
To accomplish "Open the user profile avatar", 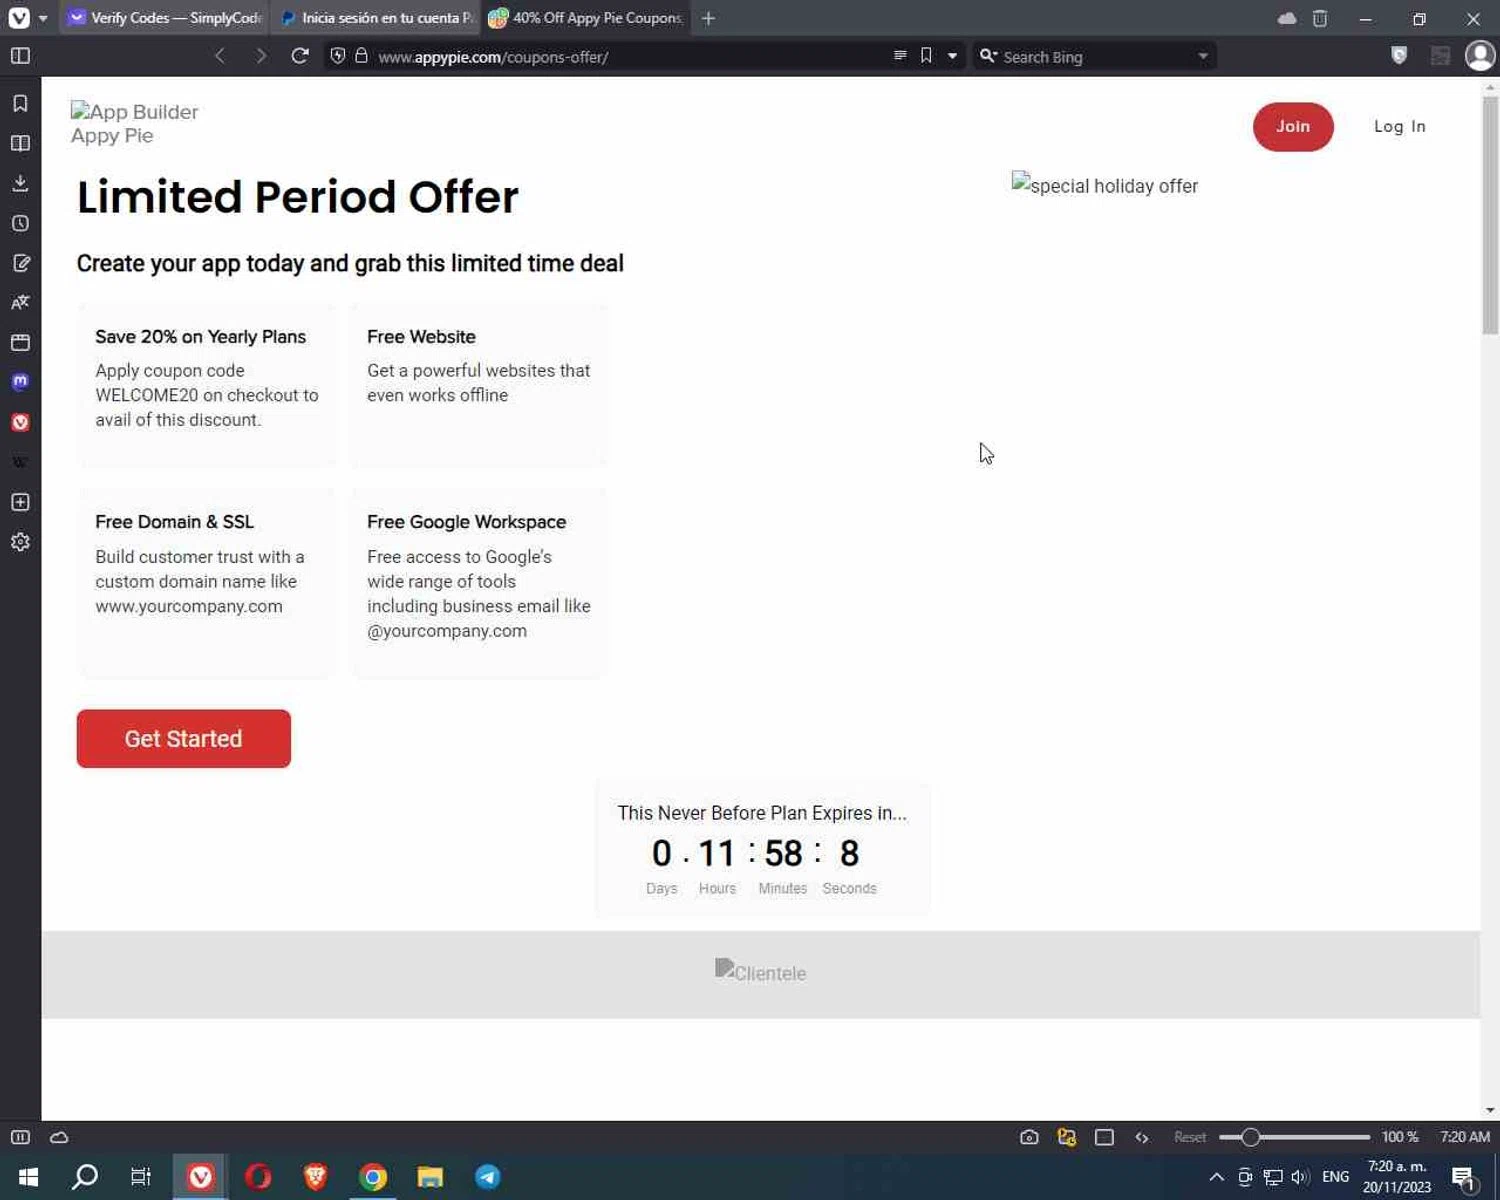I will [1479, 56].
